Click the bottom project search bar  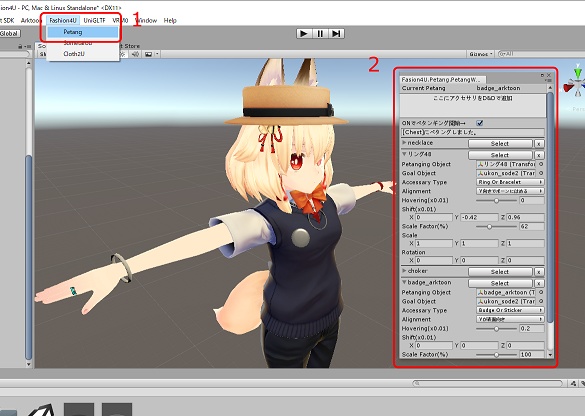point(487,383)
